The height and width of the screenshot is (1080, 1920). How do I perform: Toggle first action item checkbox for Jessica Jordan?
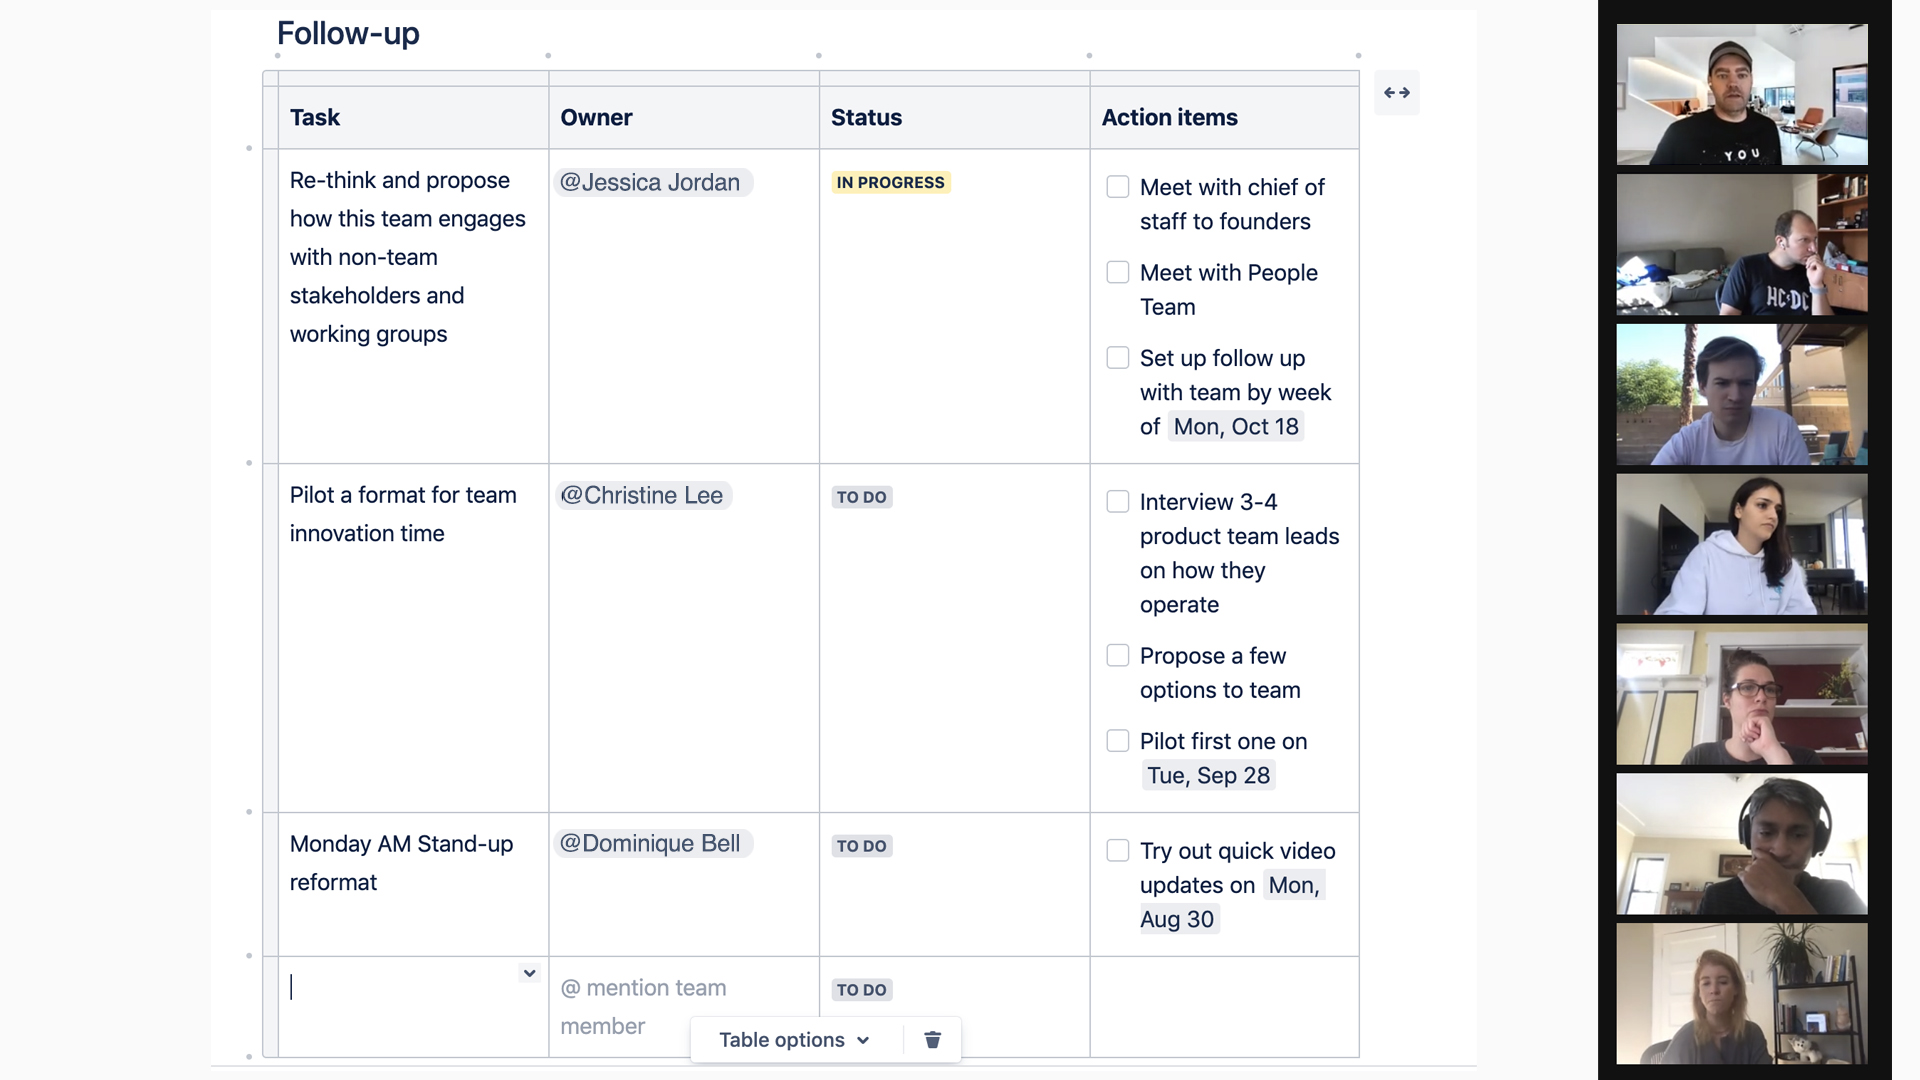coord(1116,186)
